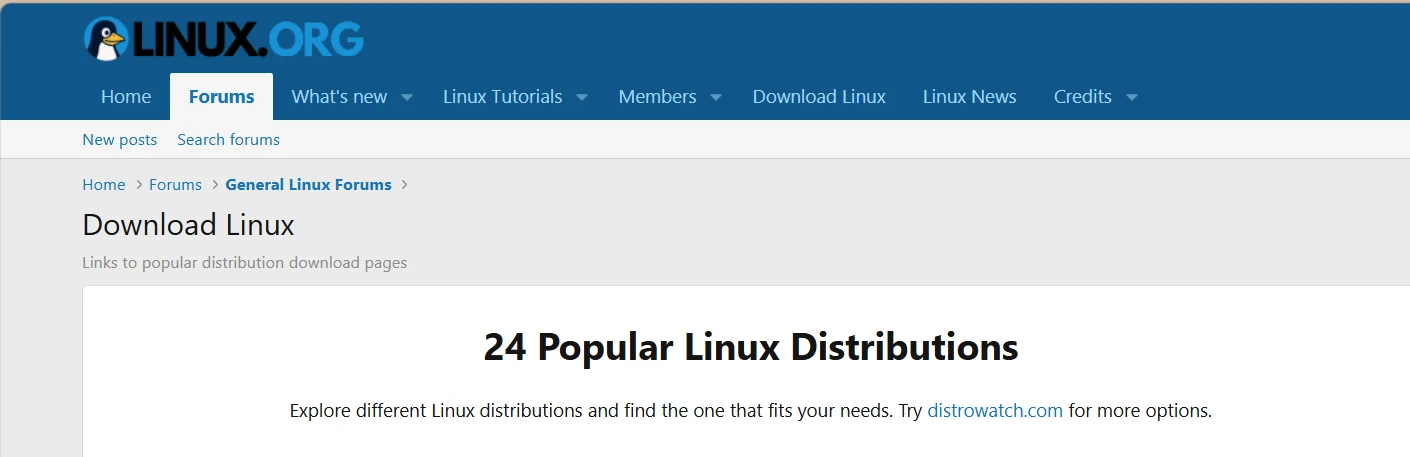Open the General Linux Forums breadcrumb
This screenshot has height=457, width=1410.
[309, 185]
